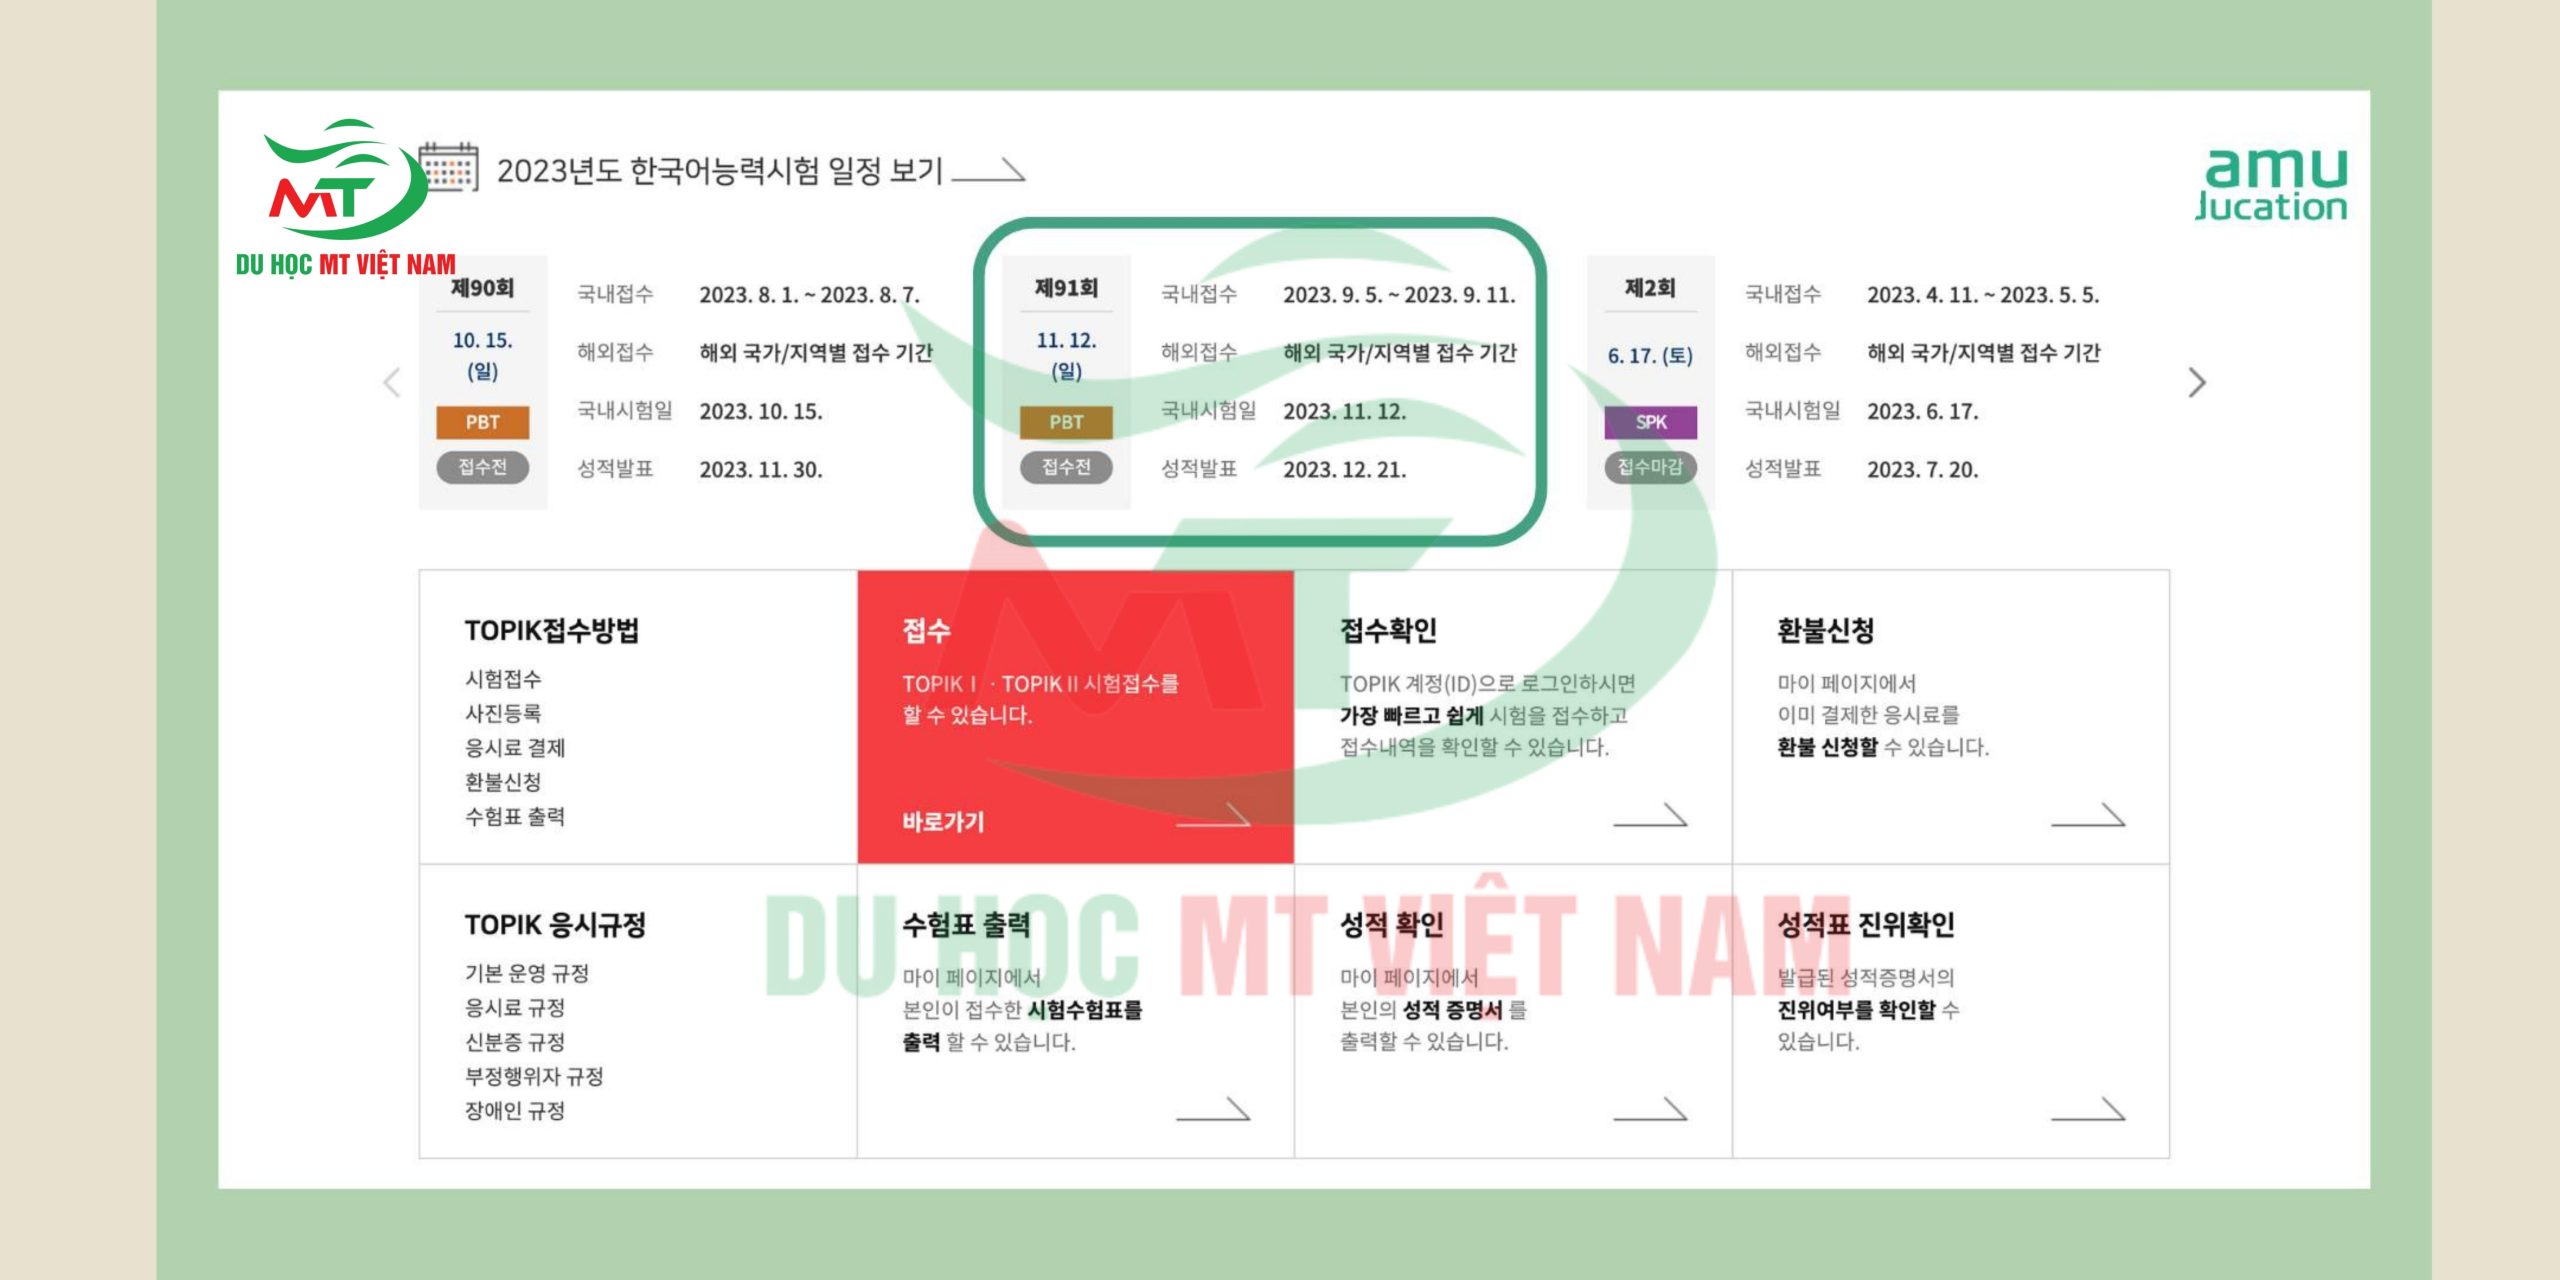Click the arrow in 접수확인 card
Image resolution: width=2560 pixels, height=1280 pixels.
tap(1650, 816)
